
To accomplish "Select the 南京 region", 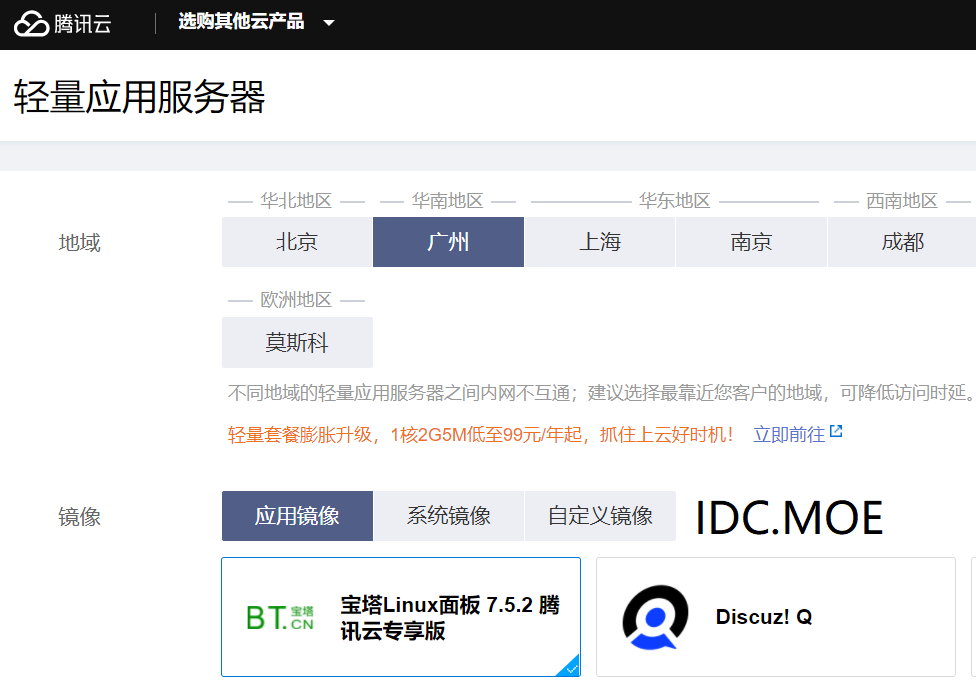I will click(751, 242).
